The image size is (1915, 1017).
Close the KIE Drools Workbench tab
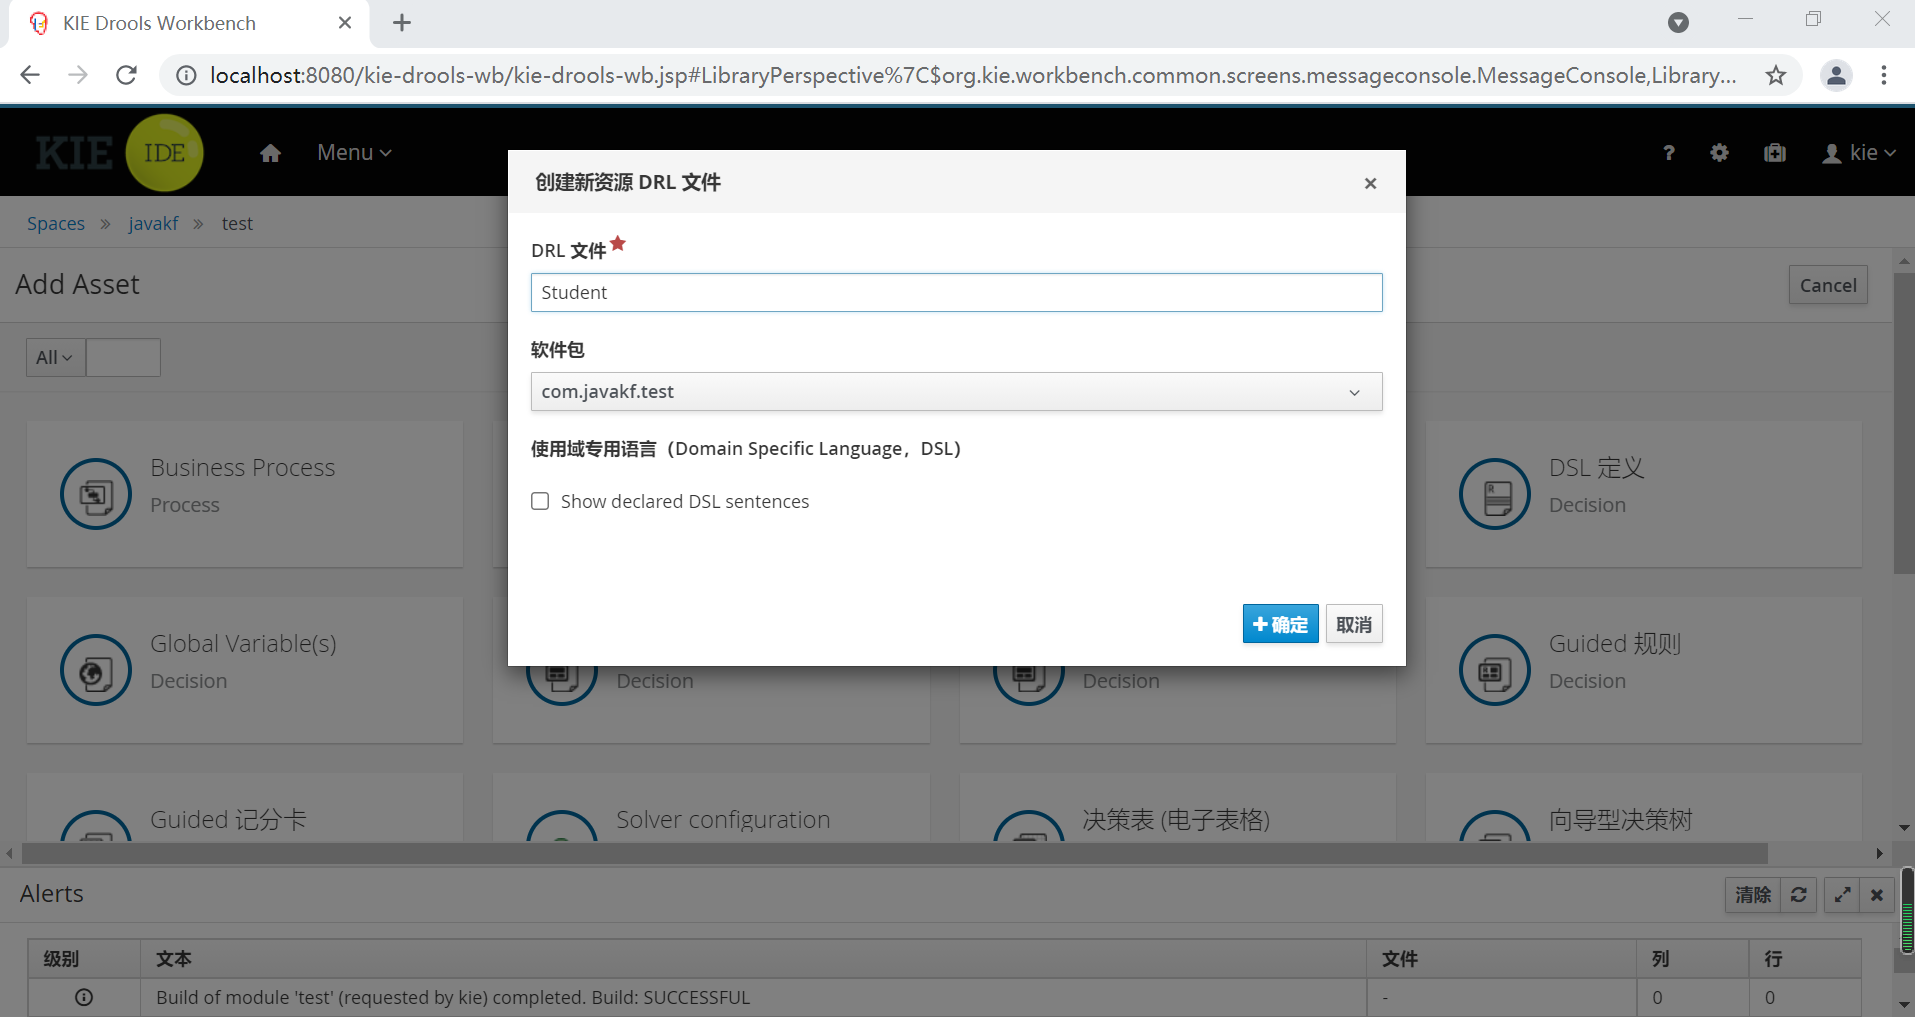coord(345,23)
